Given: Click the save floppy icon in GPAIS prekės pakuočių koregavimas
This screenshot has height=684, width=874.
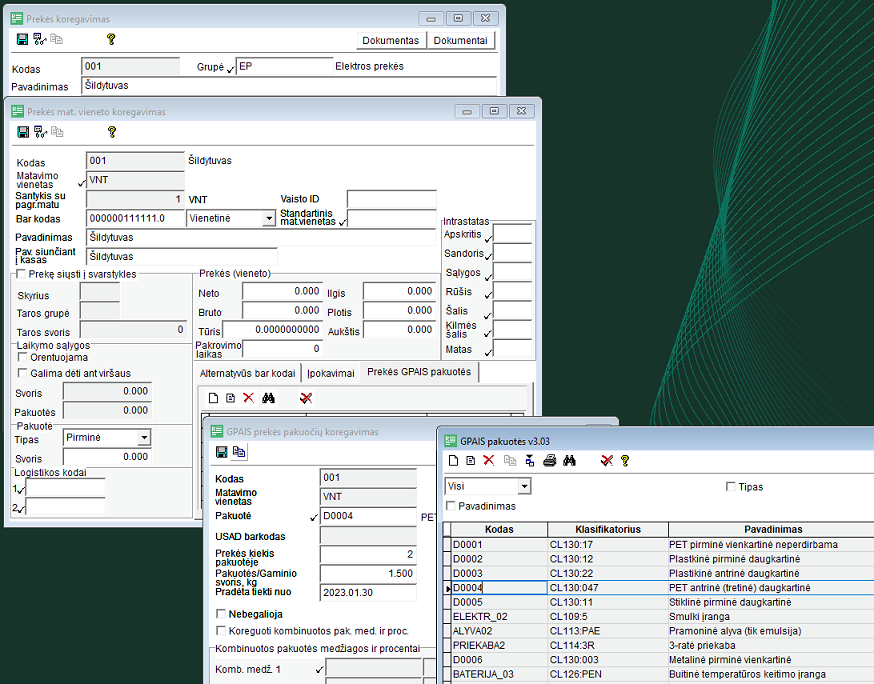Looking at the screenshot, I should pyautogui.click(x=221, y=452).
